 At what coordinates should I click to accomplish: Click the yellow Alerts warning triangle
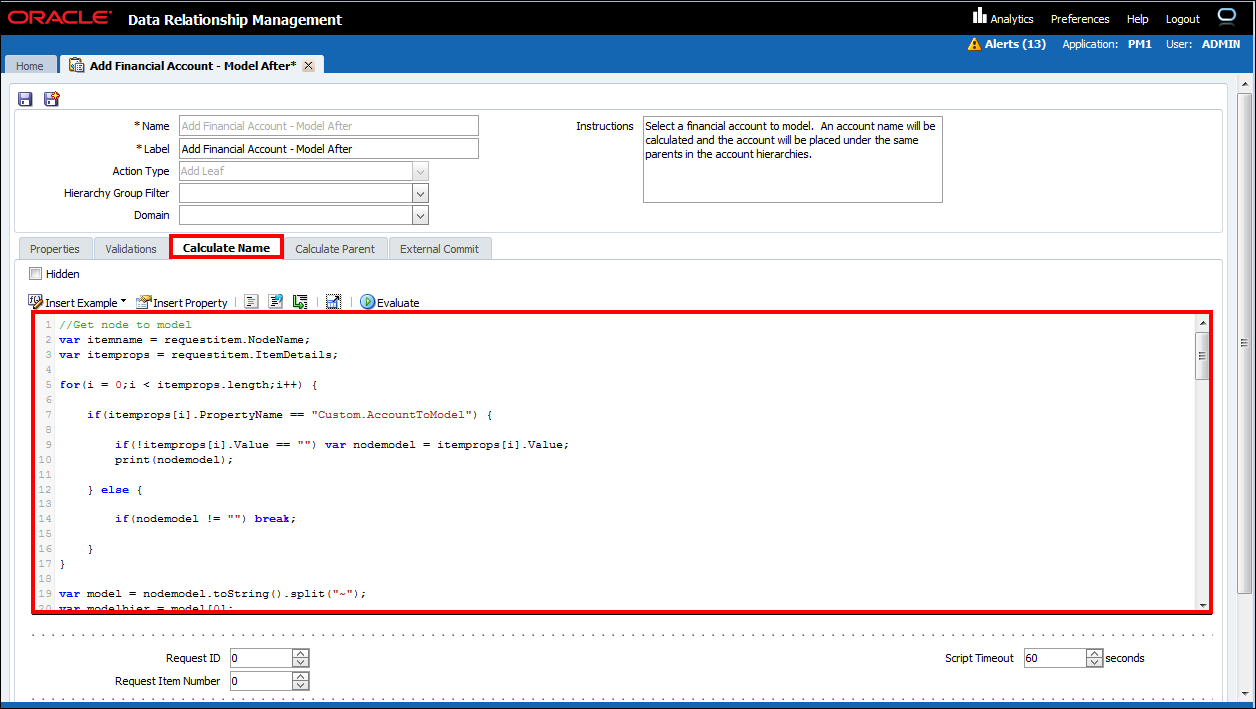point(974,44)
